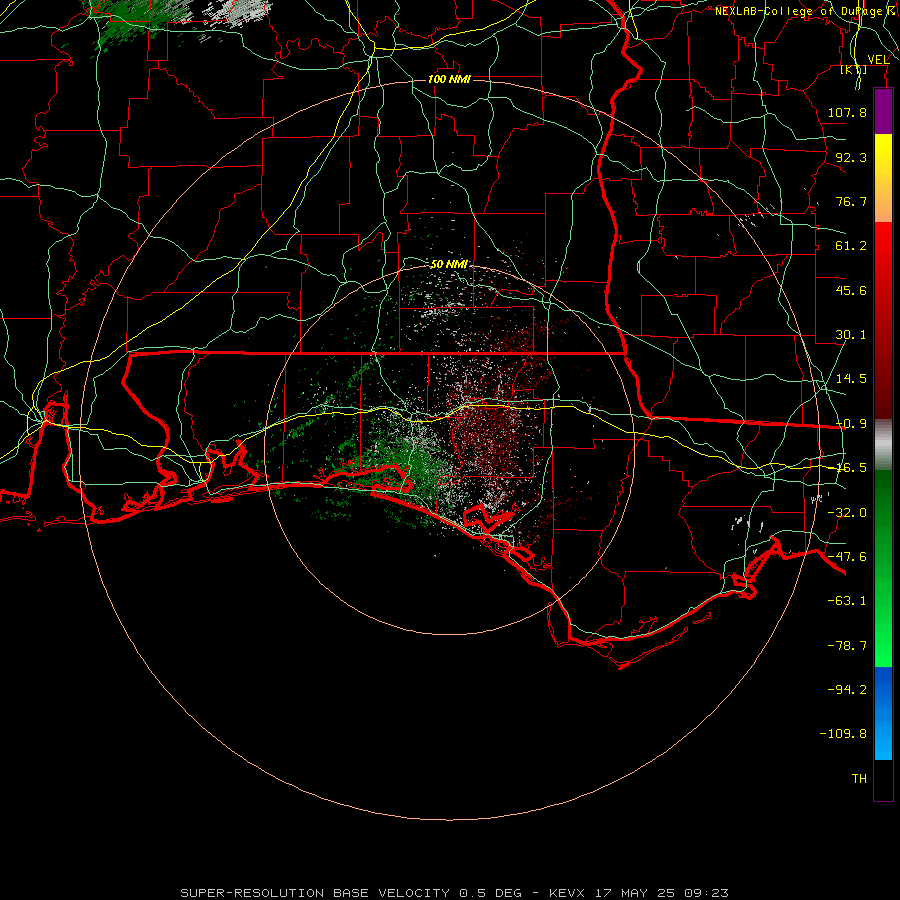Click the -0.9 legend value
This screenshot has width=900, height=900.
[851, 424]
